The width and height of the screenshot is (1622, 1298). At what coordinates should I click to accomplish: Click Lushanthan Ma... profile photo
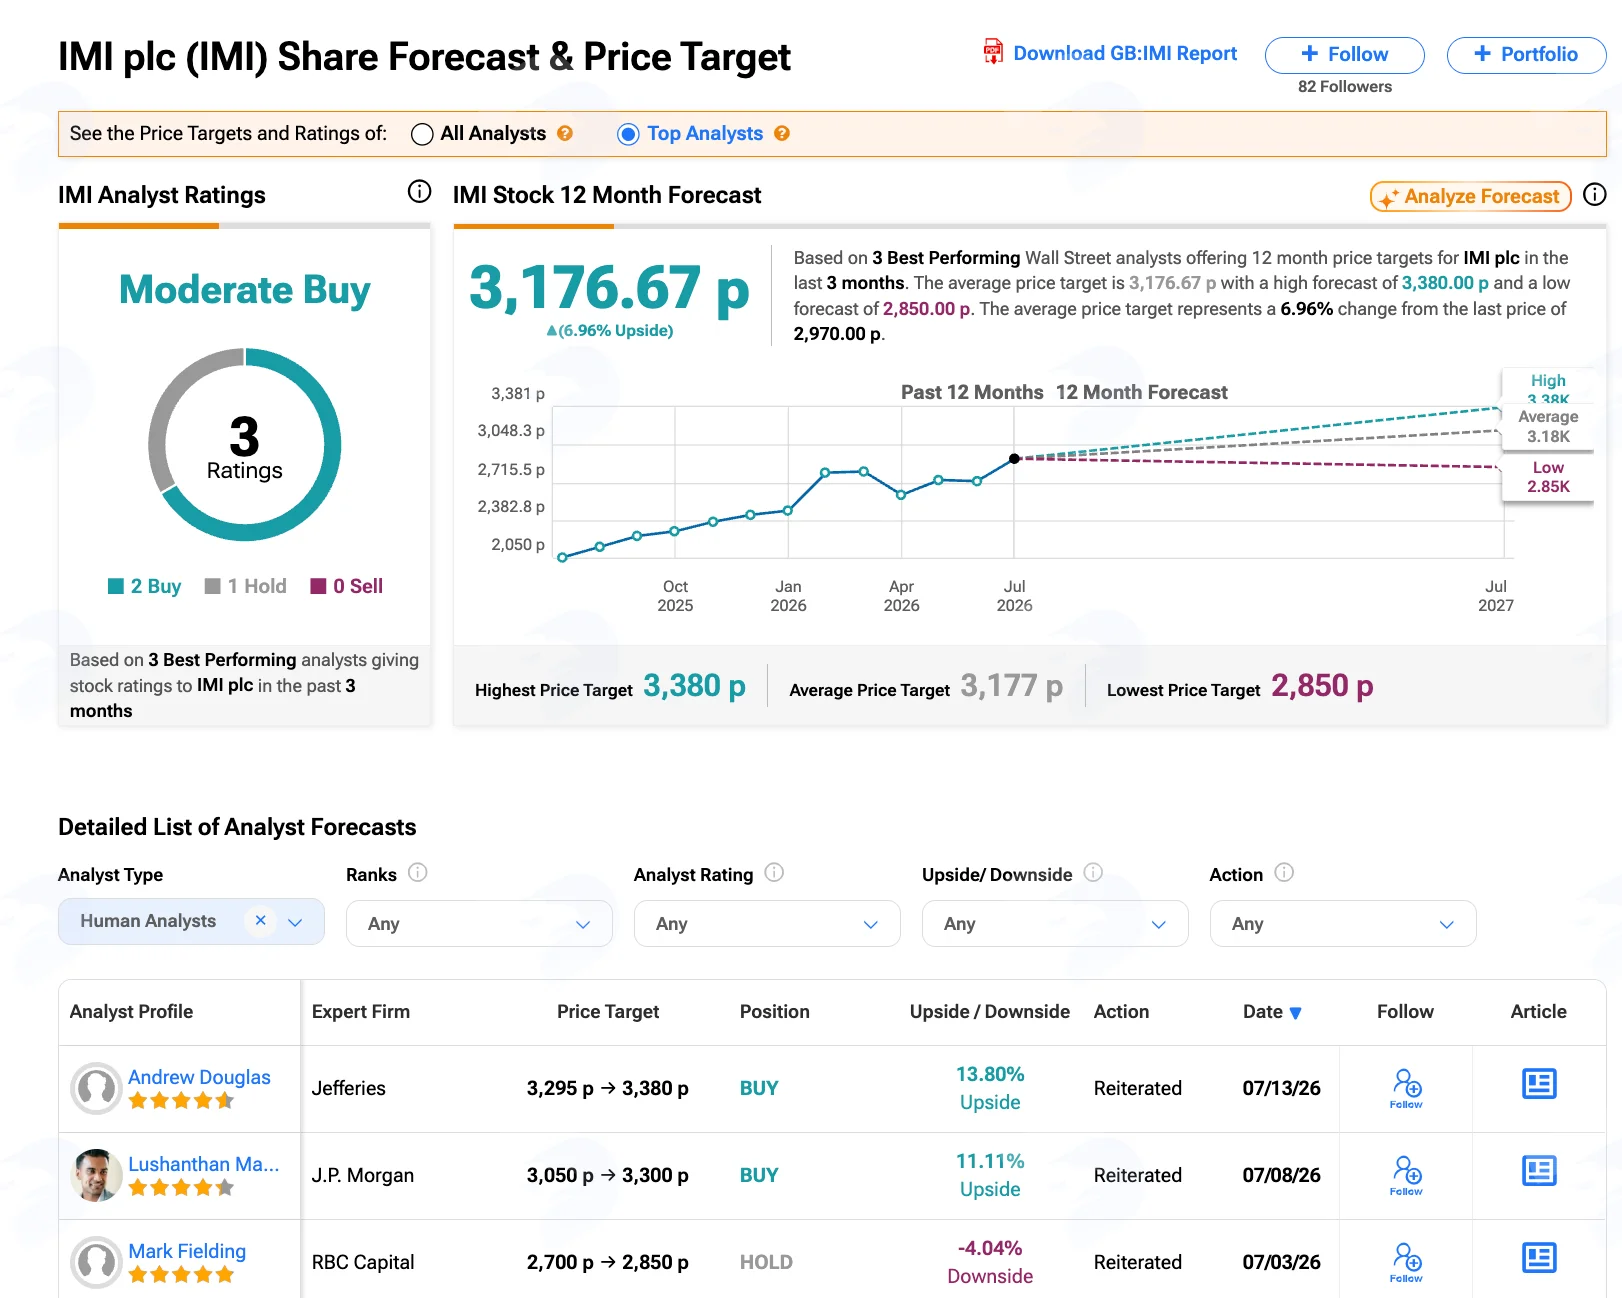(x=97, y=1175)
